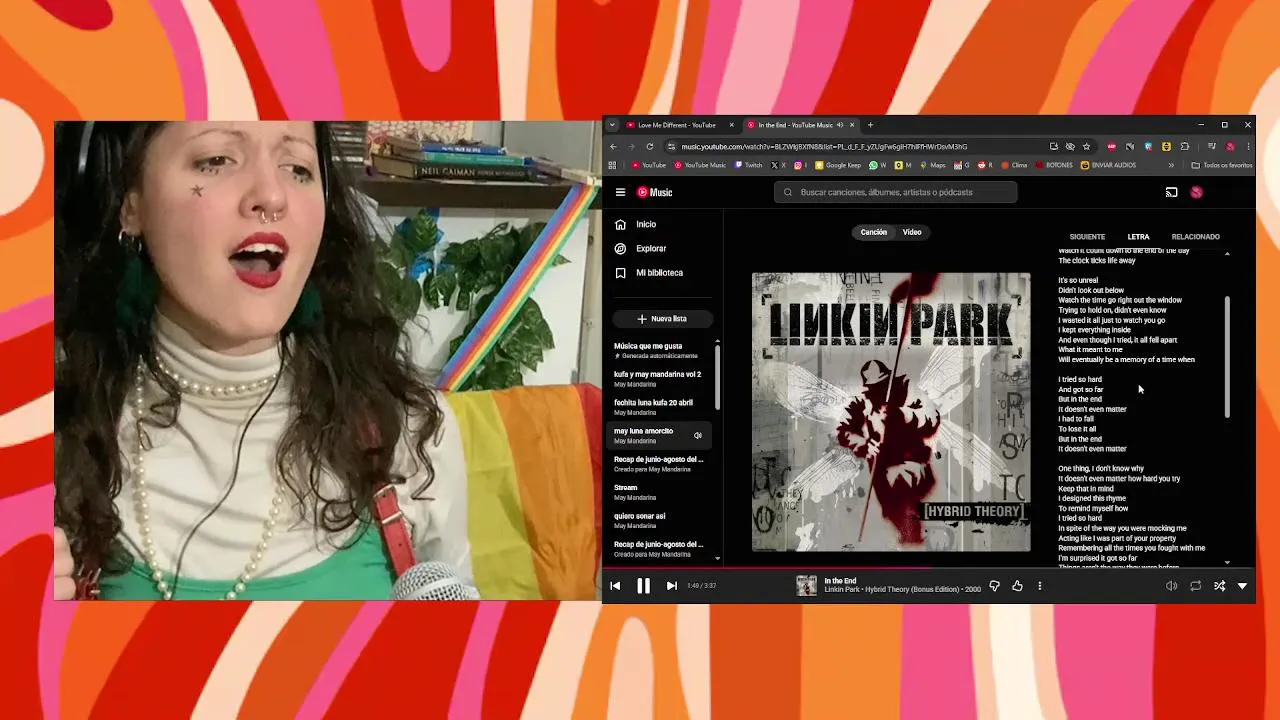Click the playlist sidebar scrollbar
The height and width of the screenshot is (720, 1280).
[x=717, y=378]
